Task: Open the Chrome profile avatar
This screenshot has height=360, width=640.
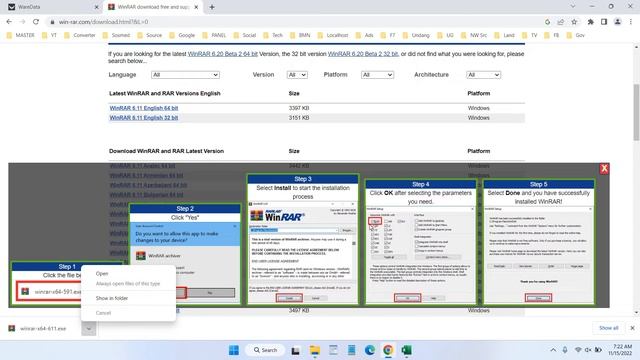Action: tap(618, 22)
